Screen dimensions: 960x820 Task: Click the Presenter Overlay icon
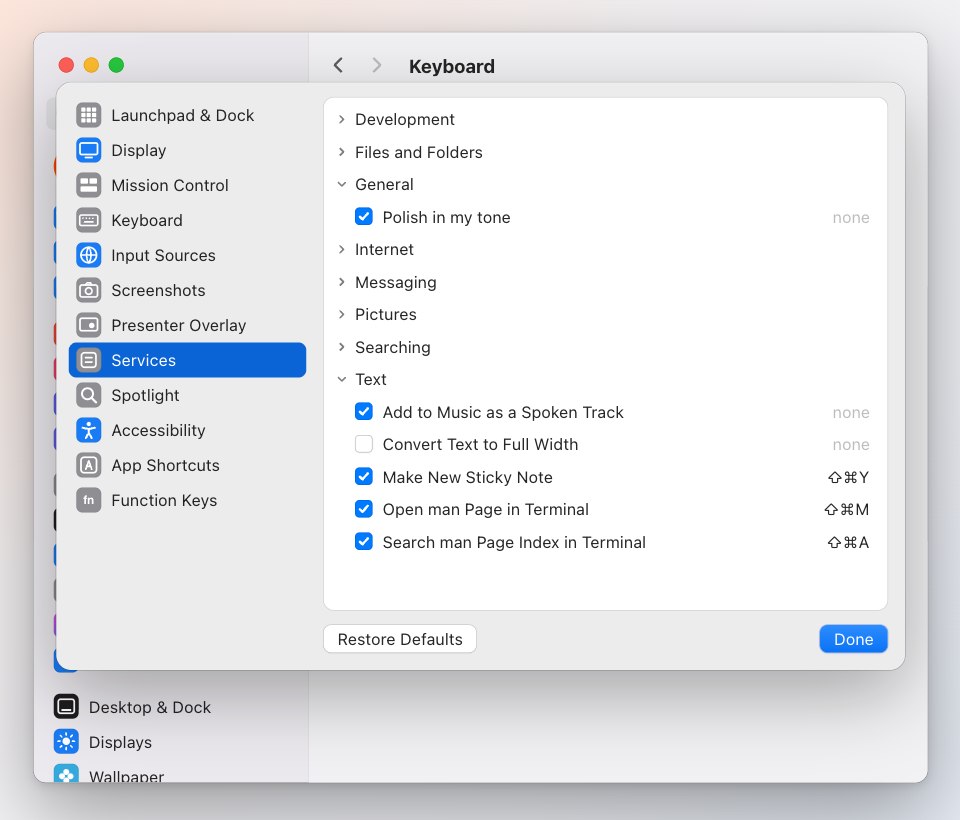tap(89, 325)
